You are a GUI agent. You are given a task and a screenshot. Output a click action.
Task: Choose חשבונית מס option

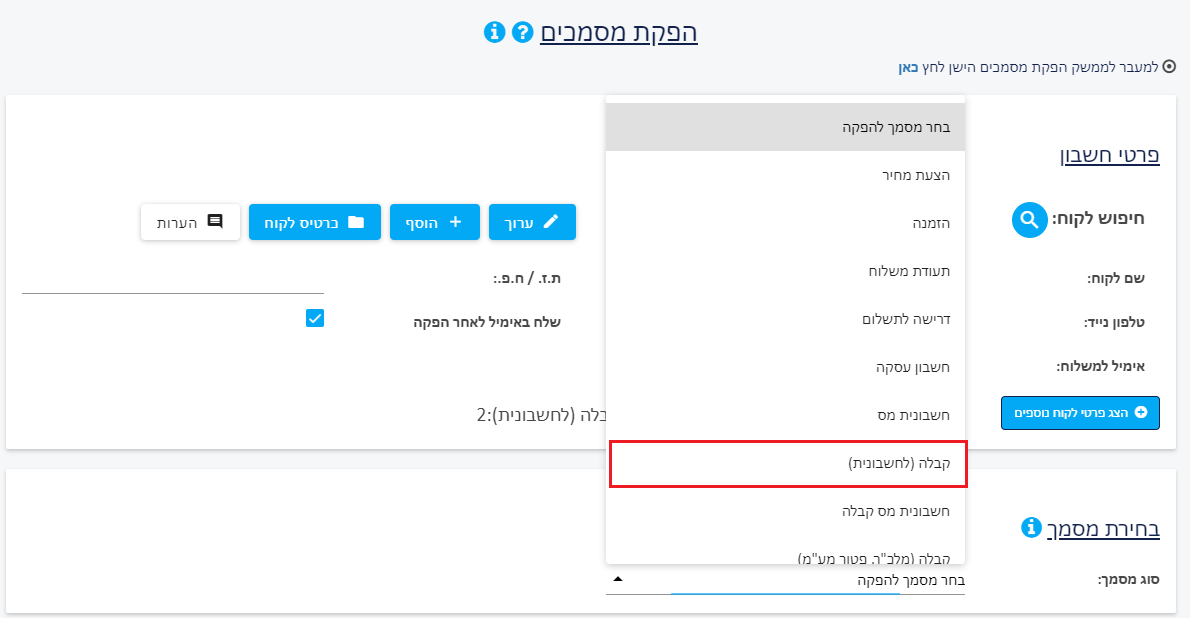point(785,415)
